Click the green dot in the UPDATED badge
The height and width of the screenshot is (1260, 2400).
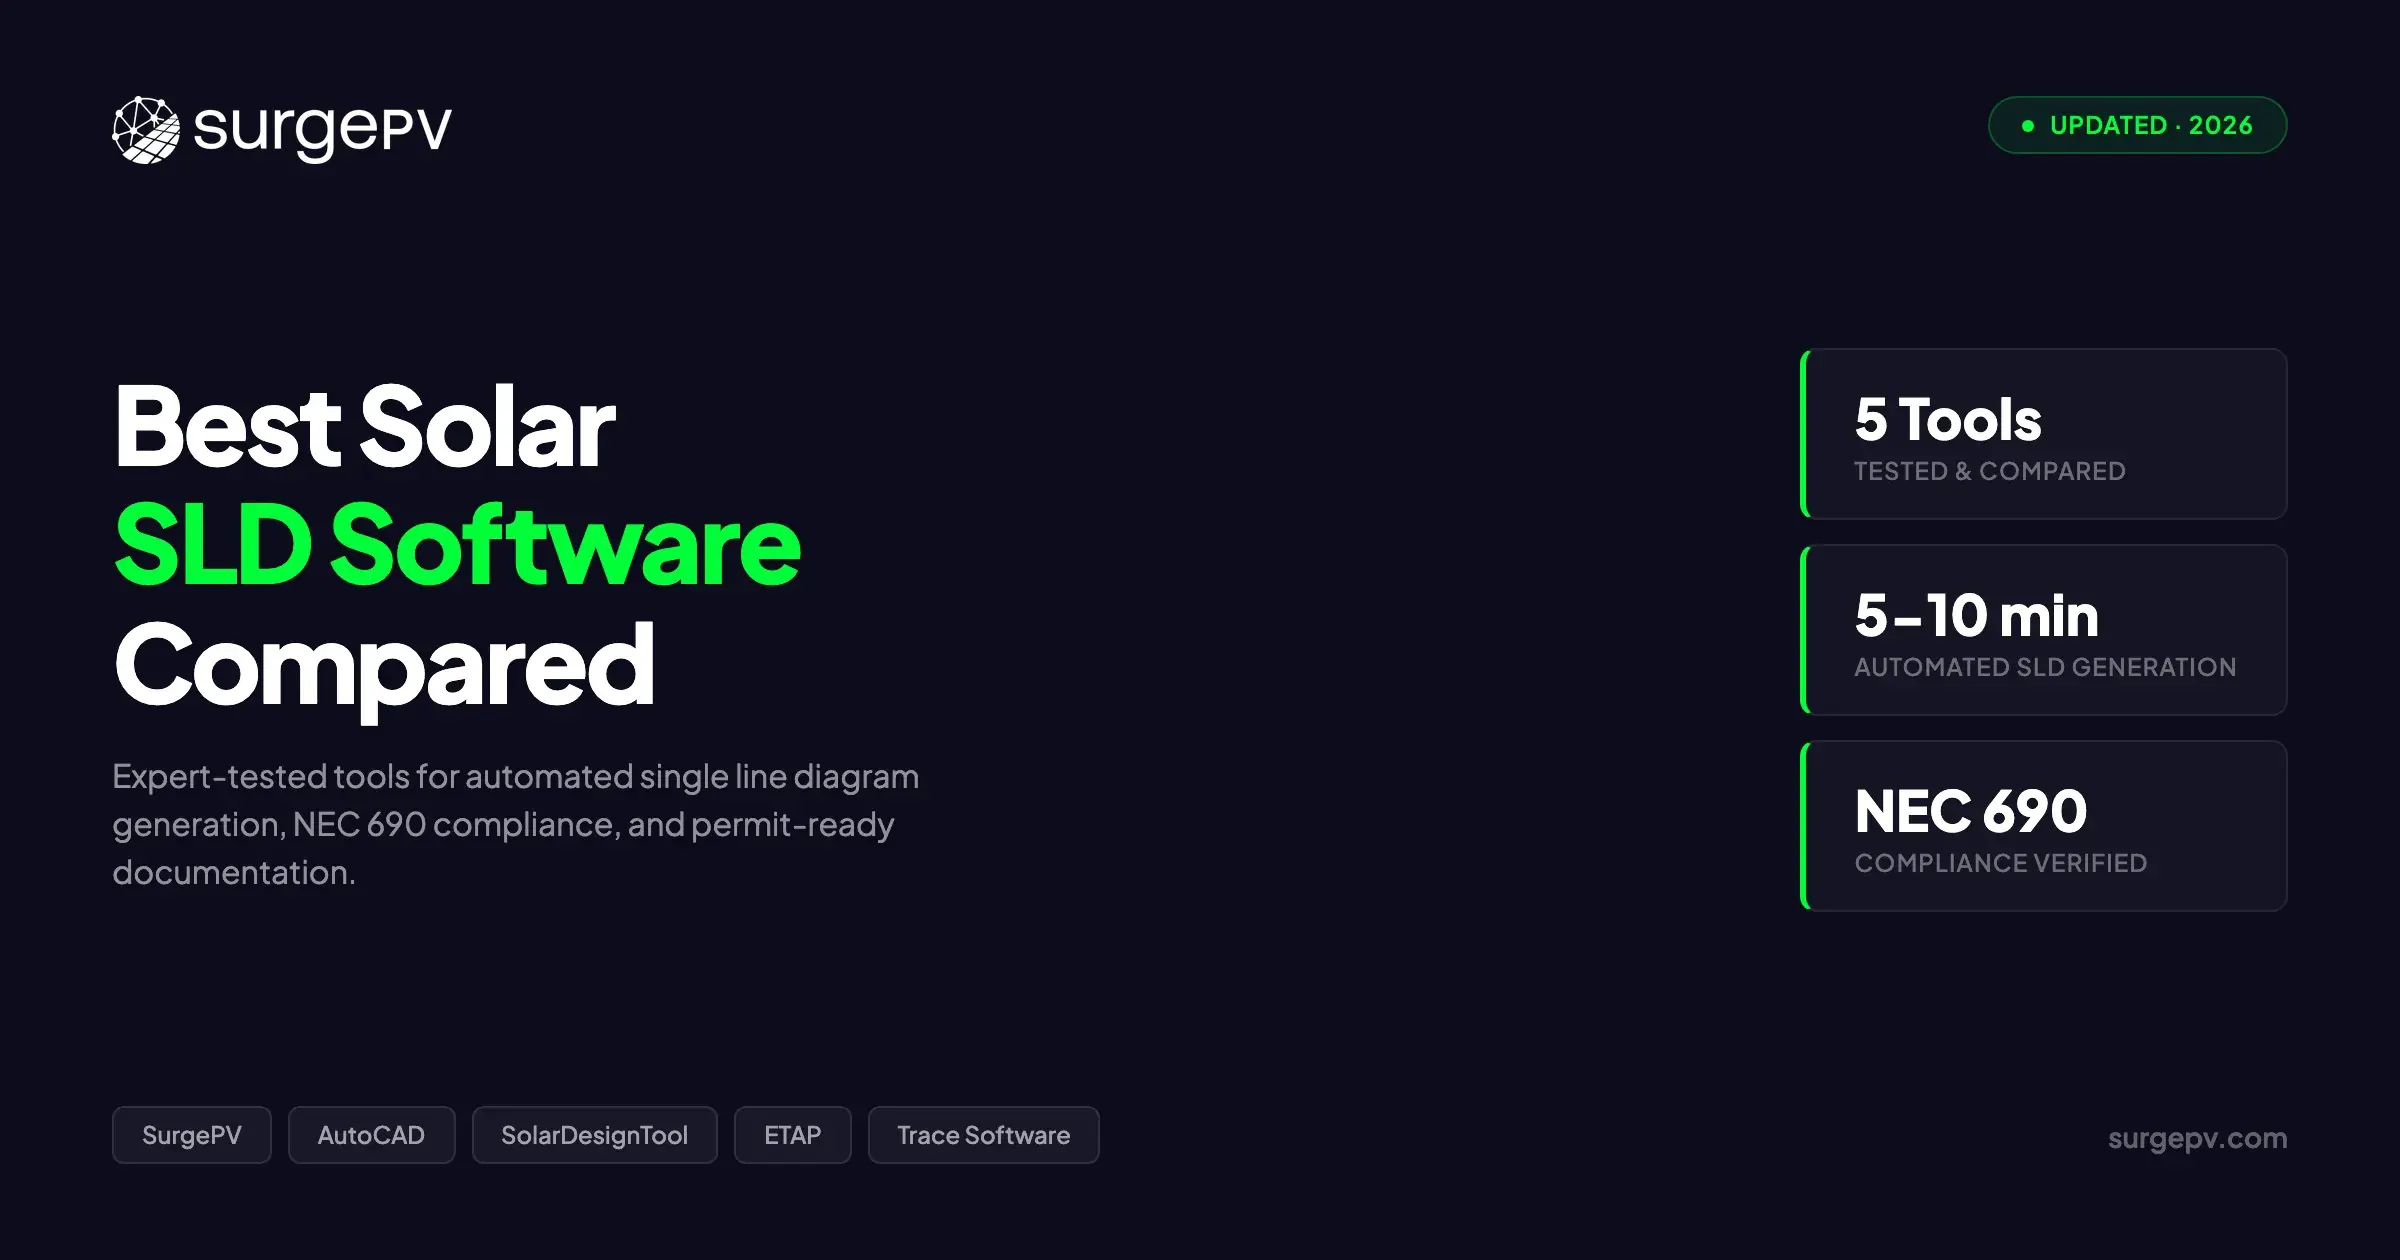click(2028, 126)
